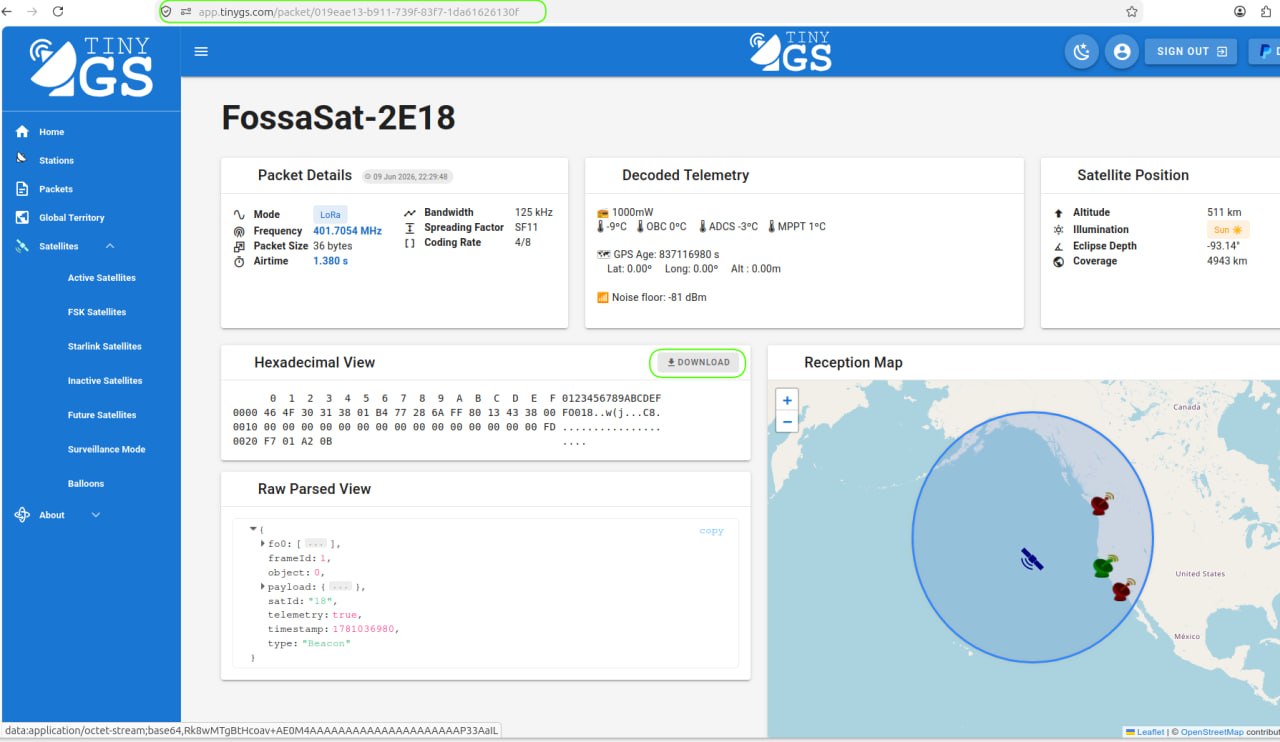Click the satellite marker on the map

pyautogui.click(x=1032, y=559)
